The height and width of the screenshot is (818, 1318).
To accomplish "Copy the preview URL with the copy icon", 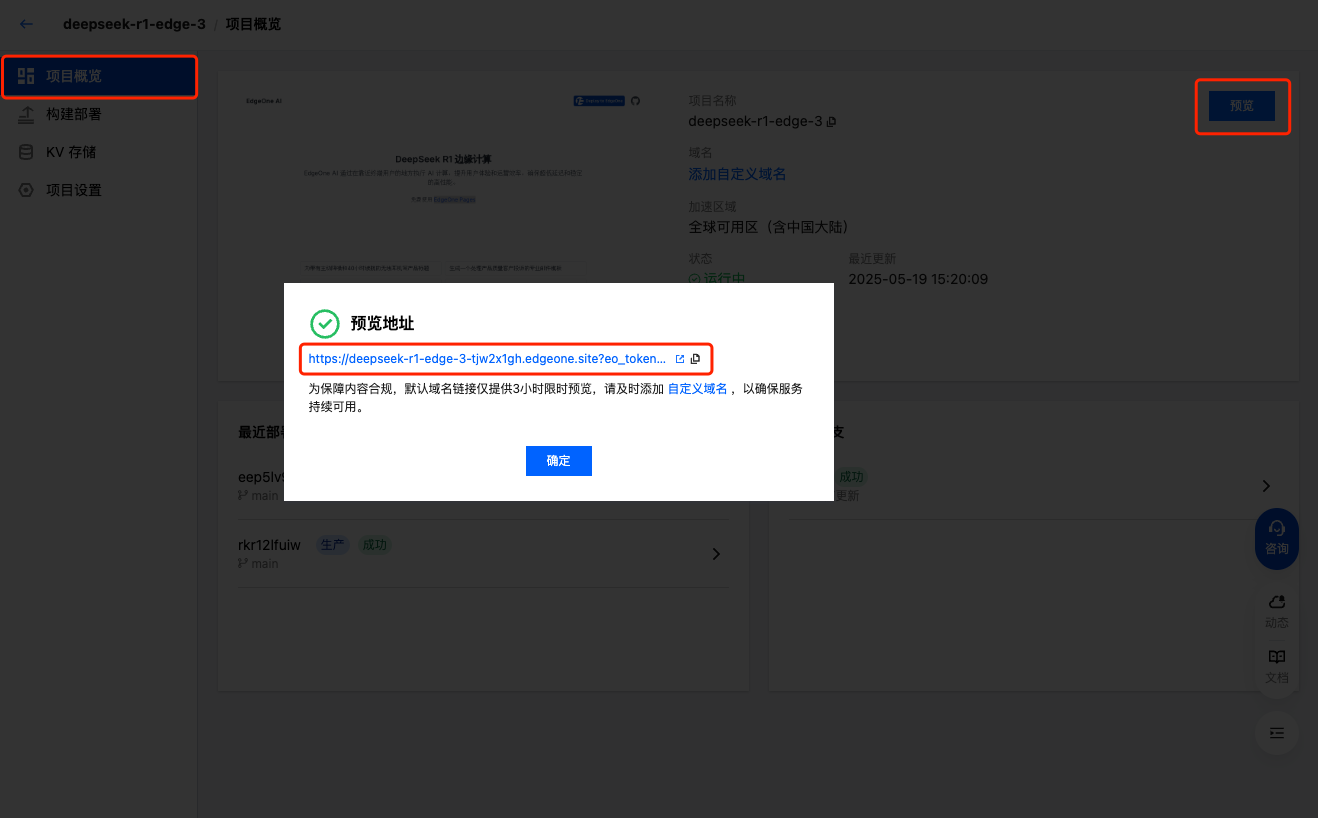I will [x=696, y=359].
